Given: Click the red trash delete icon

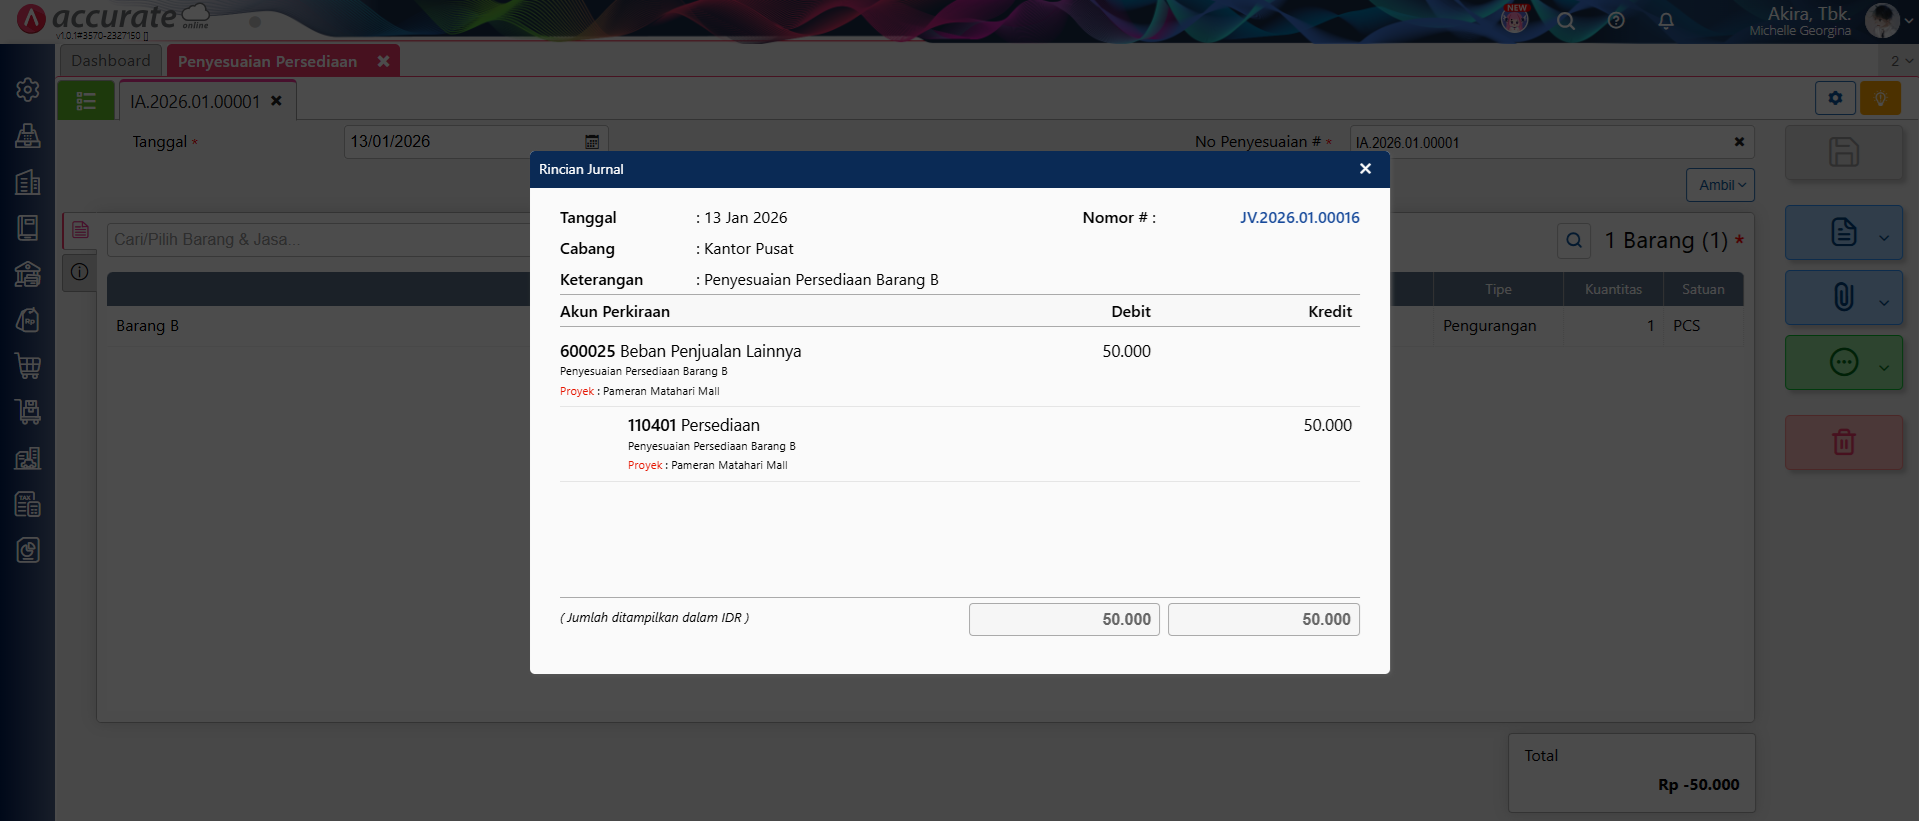Looking at the screenshot, I should point(1843,442).
